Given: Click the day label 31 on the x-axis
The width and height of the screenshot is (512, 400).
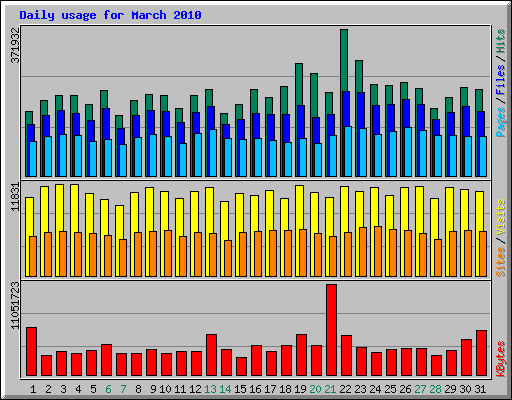Looking at the screenshot, I should (480, 389).
